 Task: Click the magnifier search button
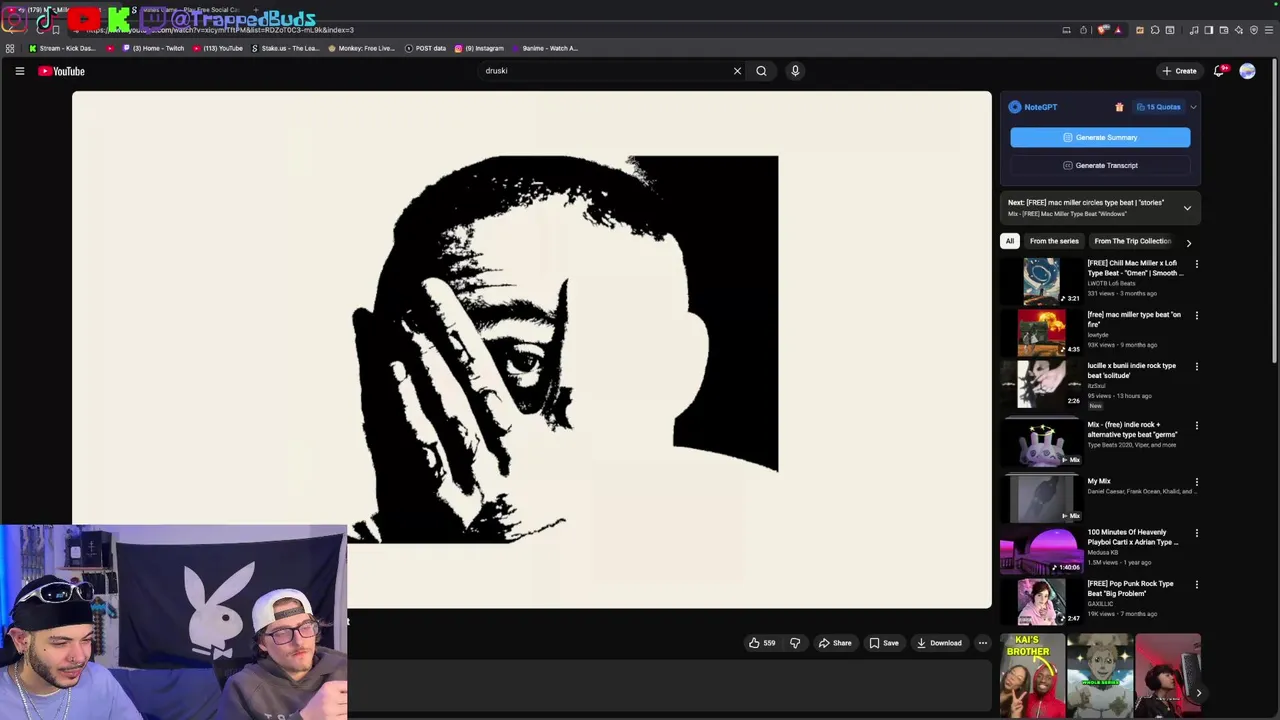click(x=761, y=71)
